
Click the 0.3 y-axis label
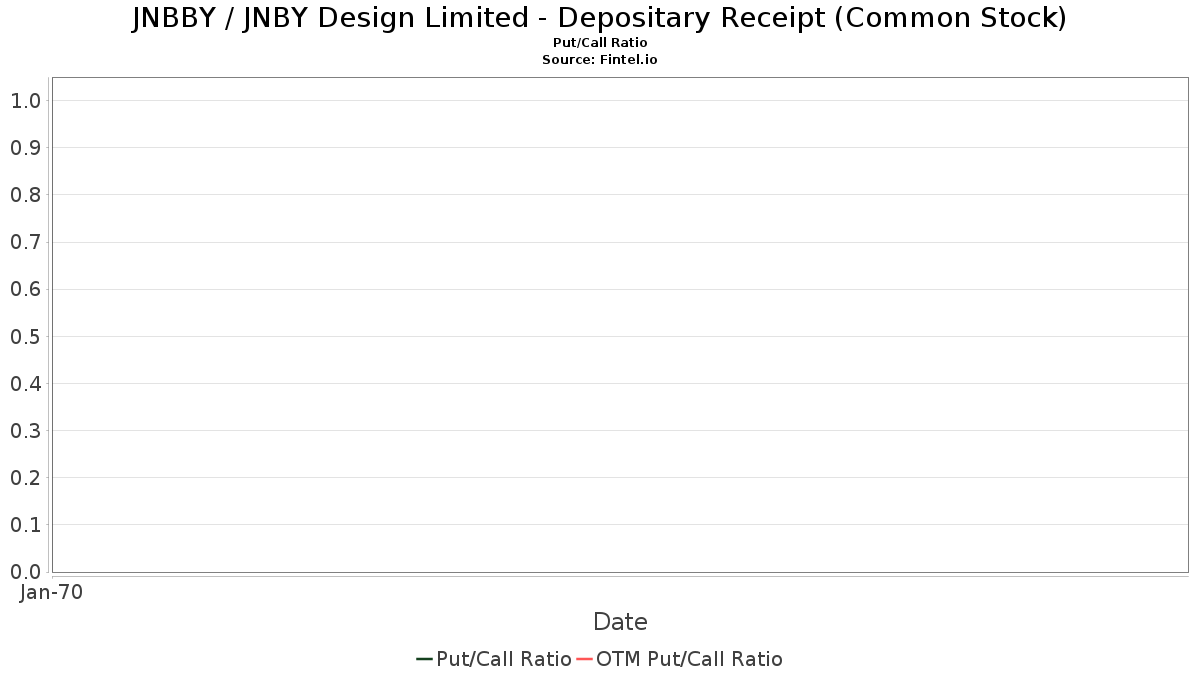pyautogui.click(x=25, y=431)
